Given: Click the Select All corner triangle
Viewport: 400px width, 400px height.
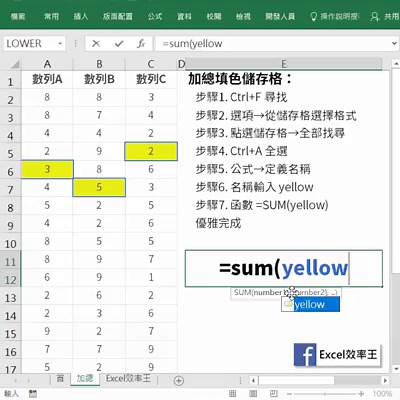Looking at the screenshot, I should click(x=15, y=64).
